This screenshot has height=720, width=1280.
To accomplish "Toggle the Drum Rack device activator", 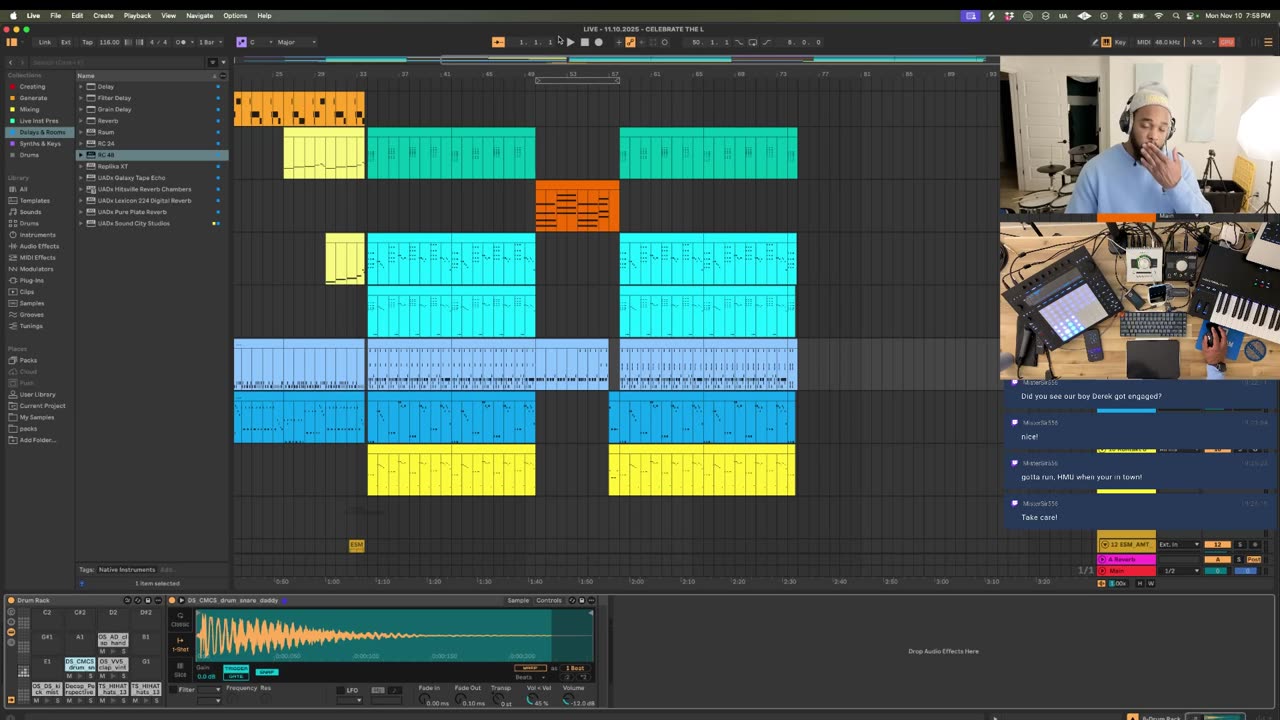I will click(12, 600).
